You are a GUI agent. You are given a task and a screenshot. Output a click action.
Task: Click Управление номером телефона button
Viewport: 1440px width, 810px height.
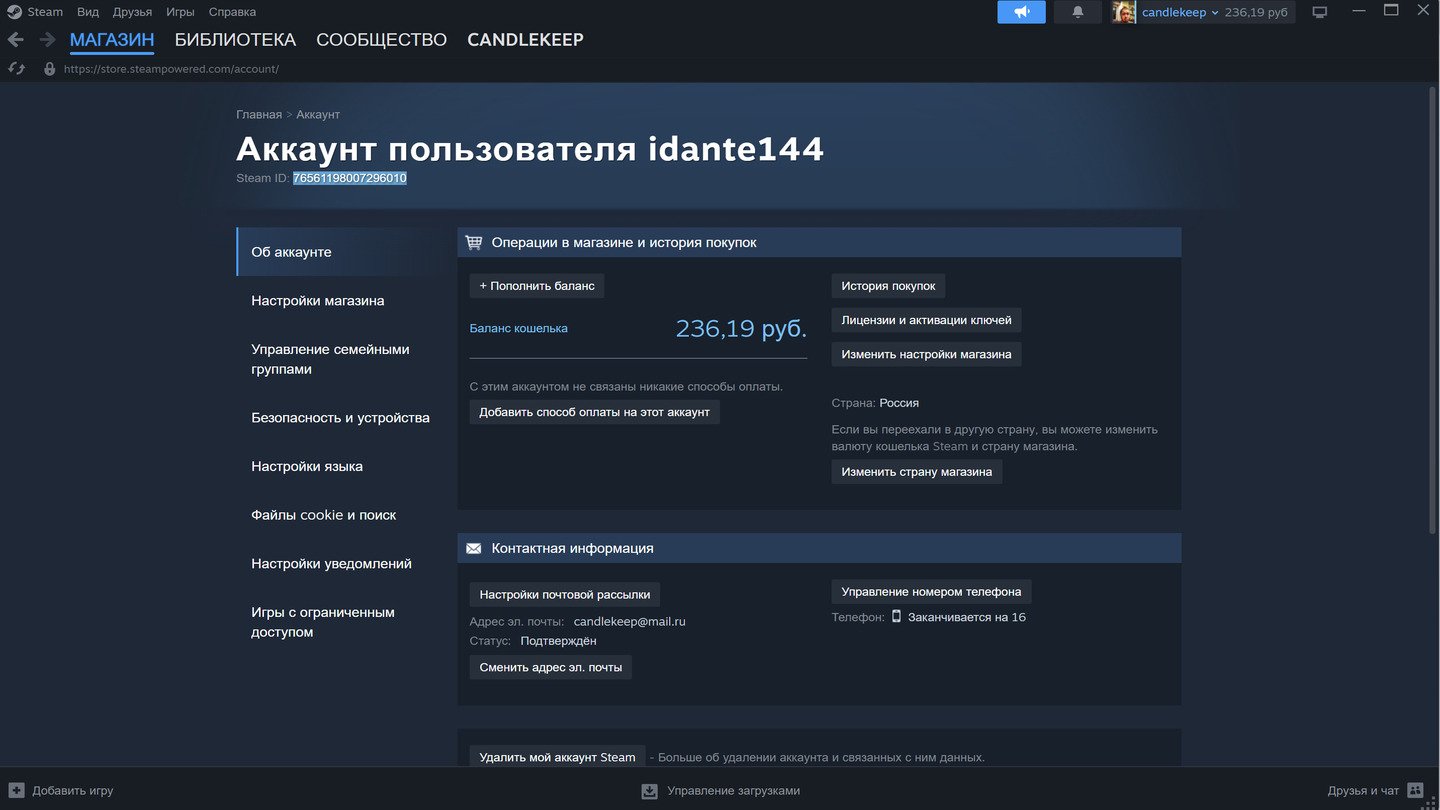[931, 591]
